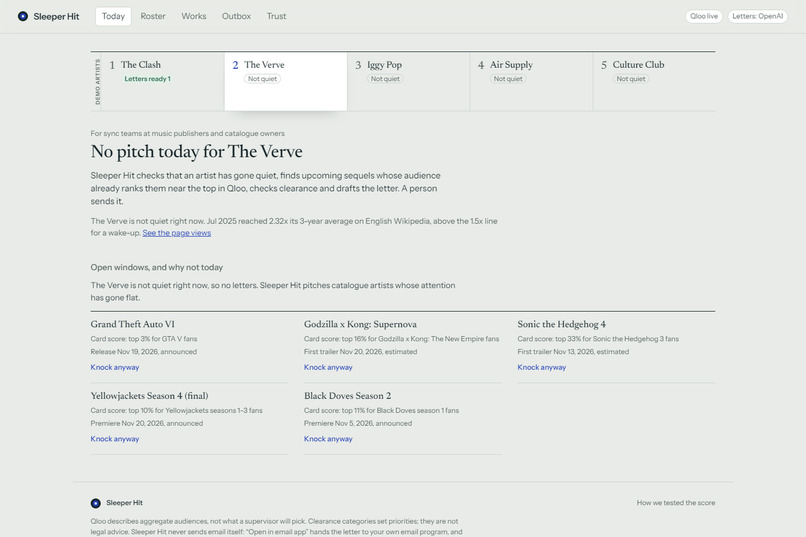Go to the Outbox tab
The height and width of the screenshot is (537, 806).
coord(236,16)
